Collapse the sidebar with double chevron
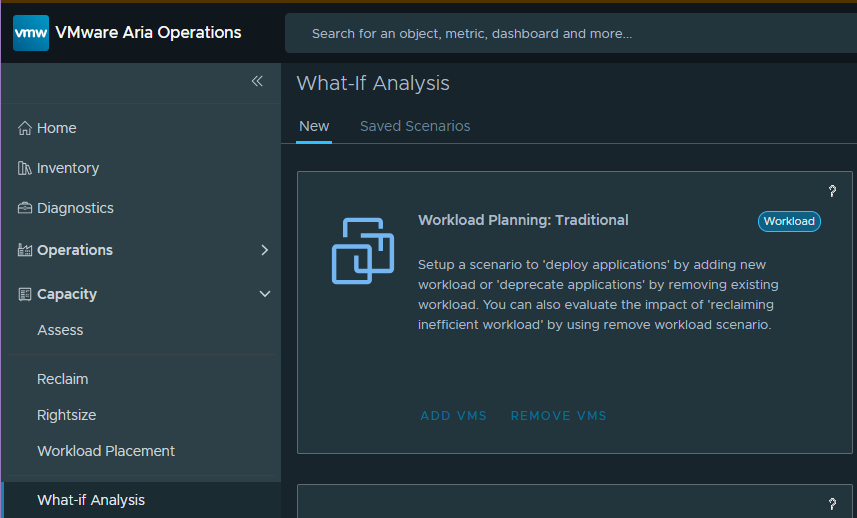This screenshot has height=518, width=857. pos(257,81)
